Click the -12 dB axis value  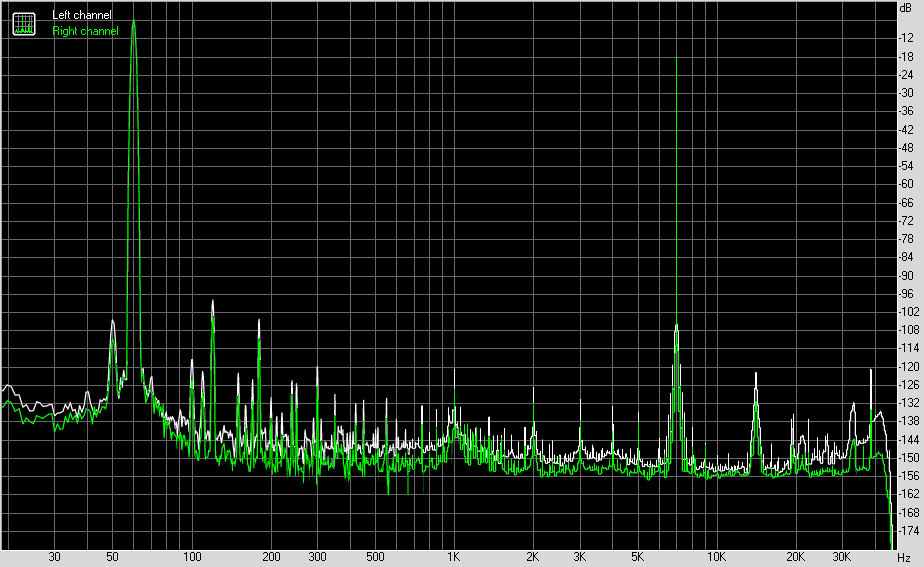pos(906,38)
